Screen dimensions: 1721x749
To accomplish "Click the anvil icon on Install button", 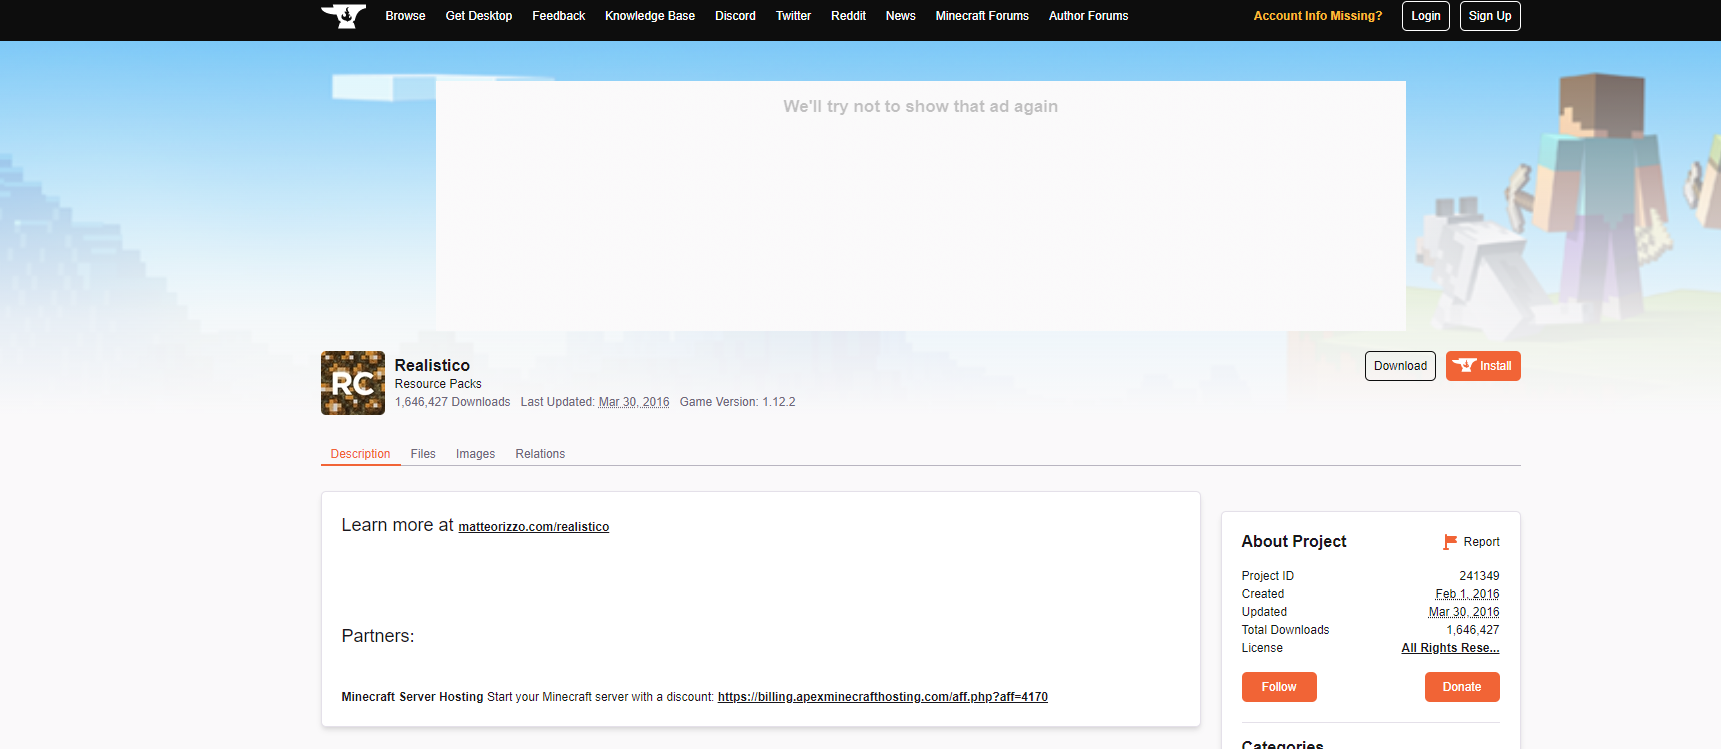I will click(1465, 366).
